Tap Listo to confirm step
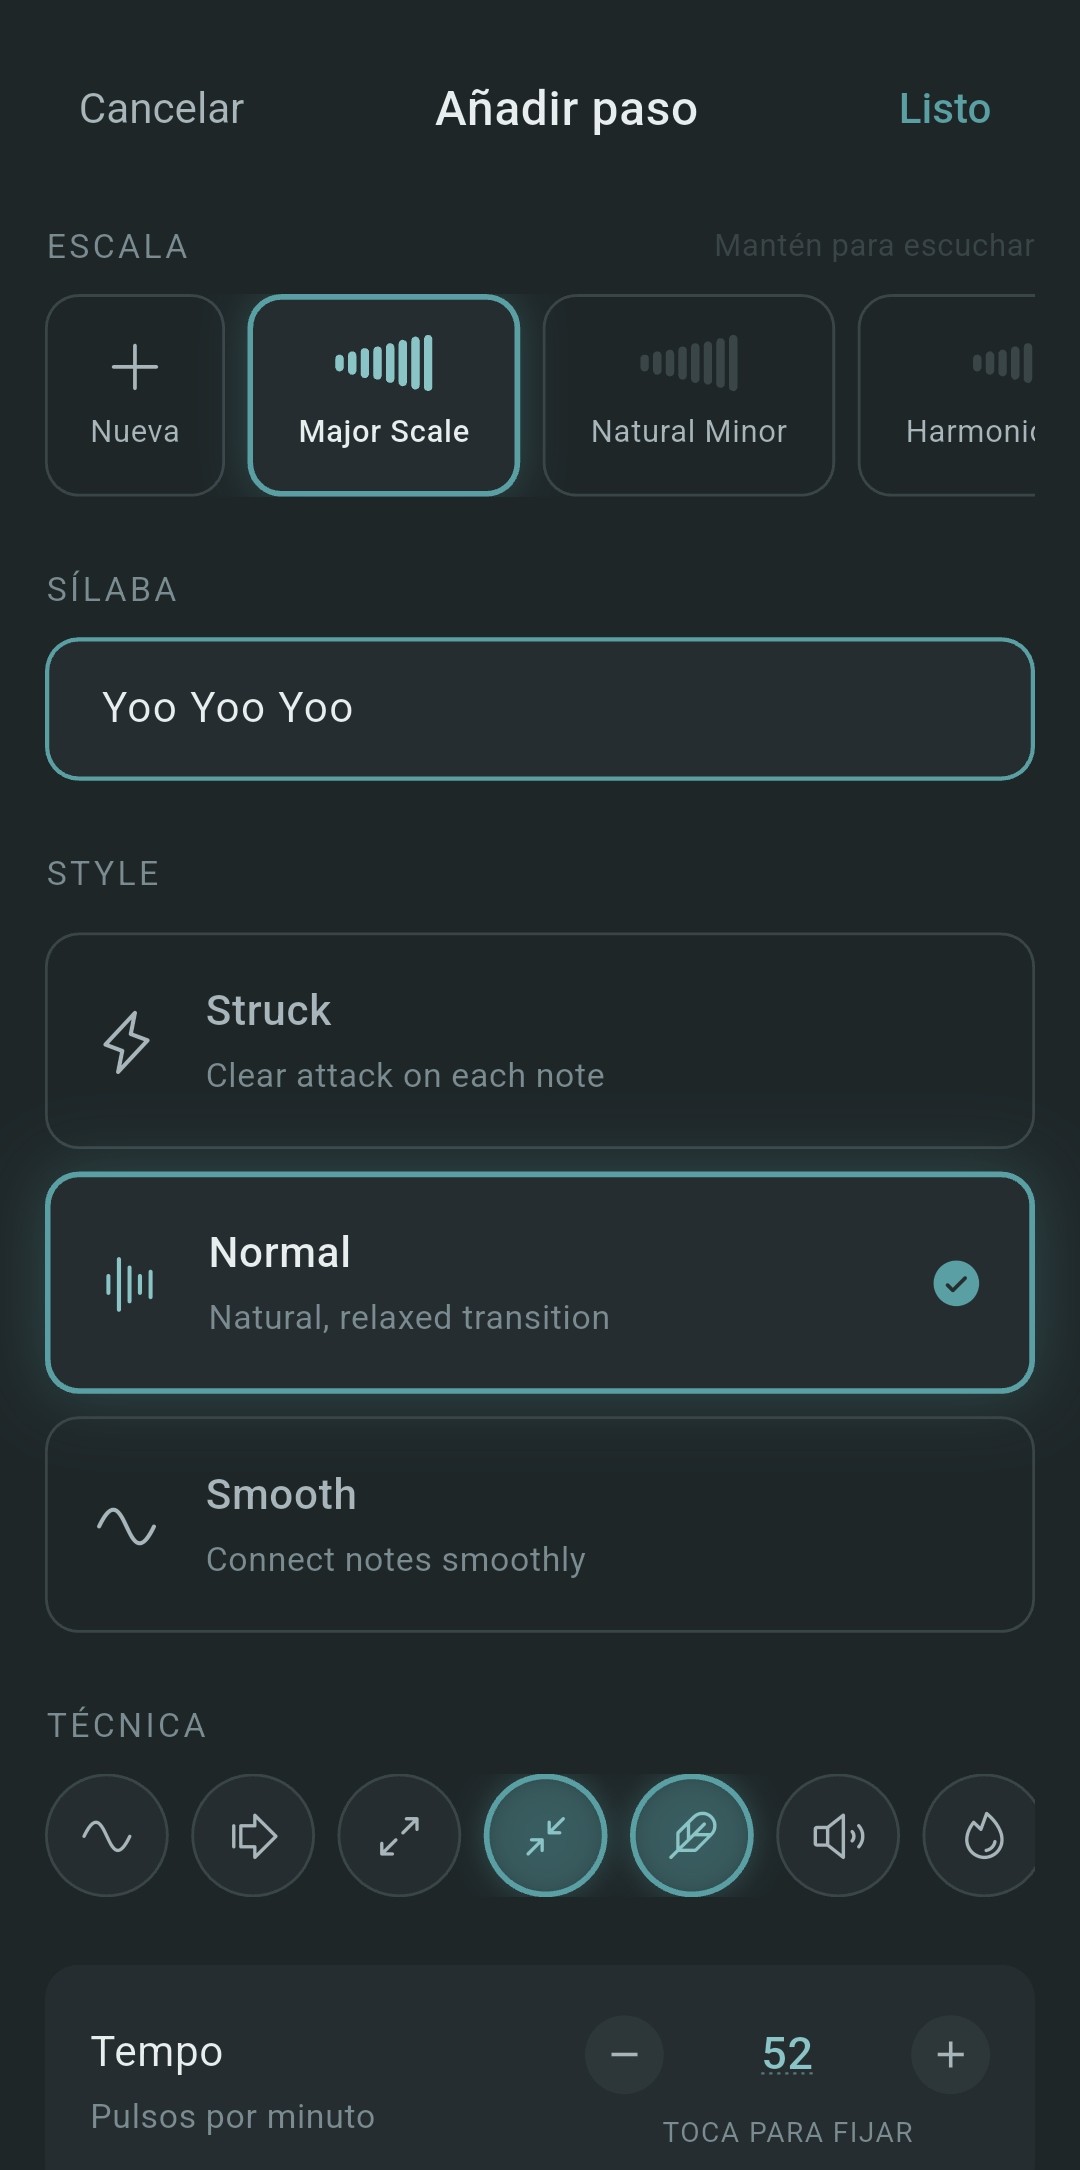This screenshot has height=2170, width=1080. point(944,109)
